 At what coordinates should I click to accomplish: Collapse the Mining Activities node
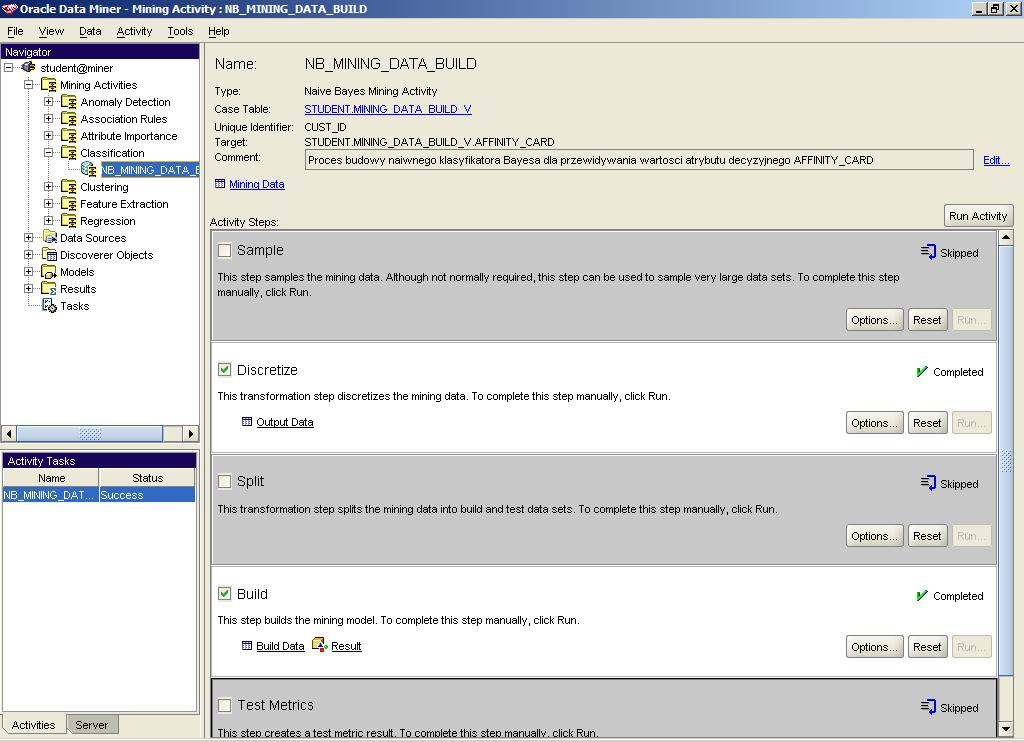click(29, 84)
